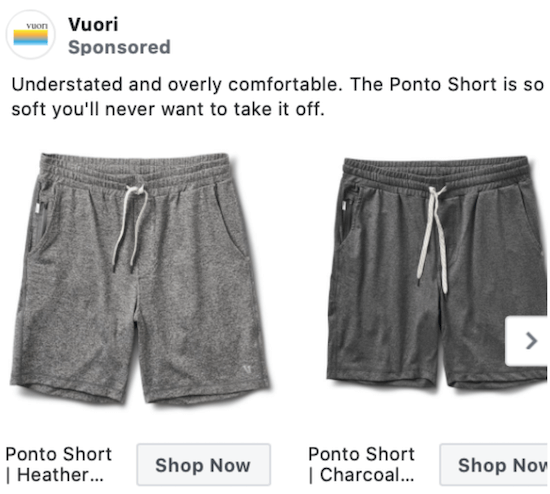550x494 pixels.
Task: Shop Now for the Heather Ponto Short
Action: pyautogui.click(x=203, y=465)
